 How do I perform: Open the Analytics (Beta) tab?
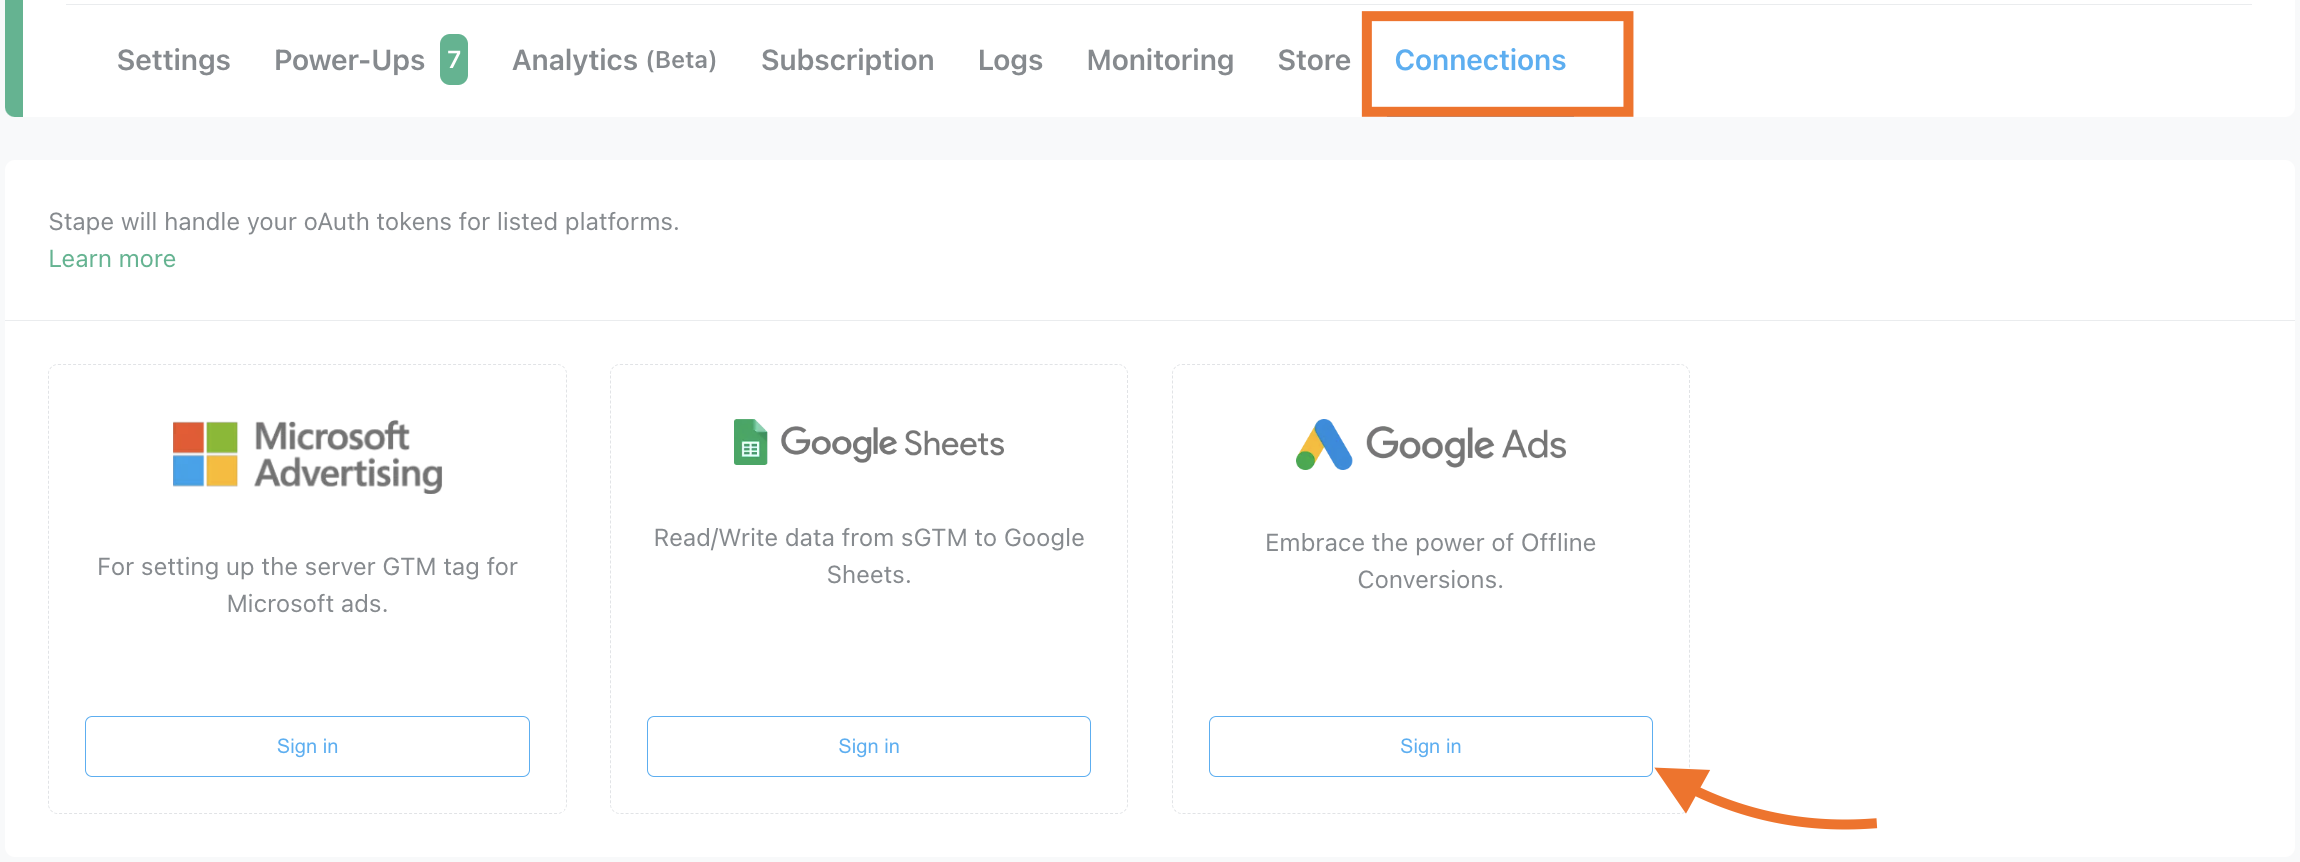(x=614, y=60)
